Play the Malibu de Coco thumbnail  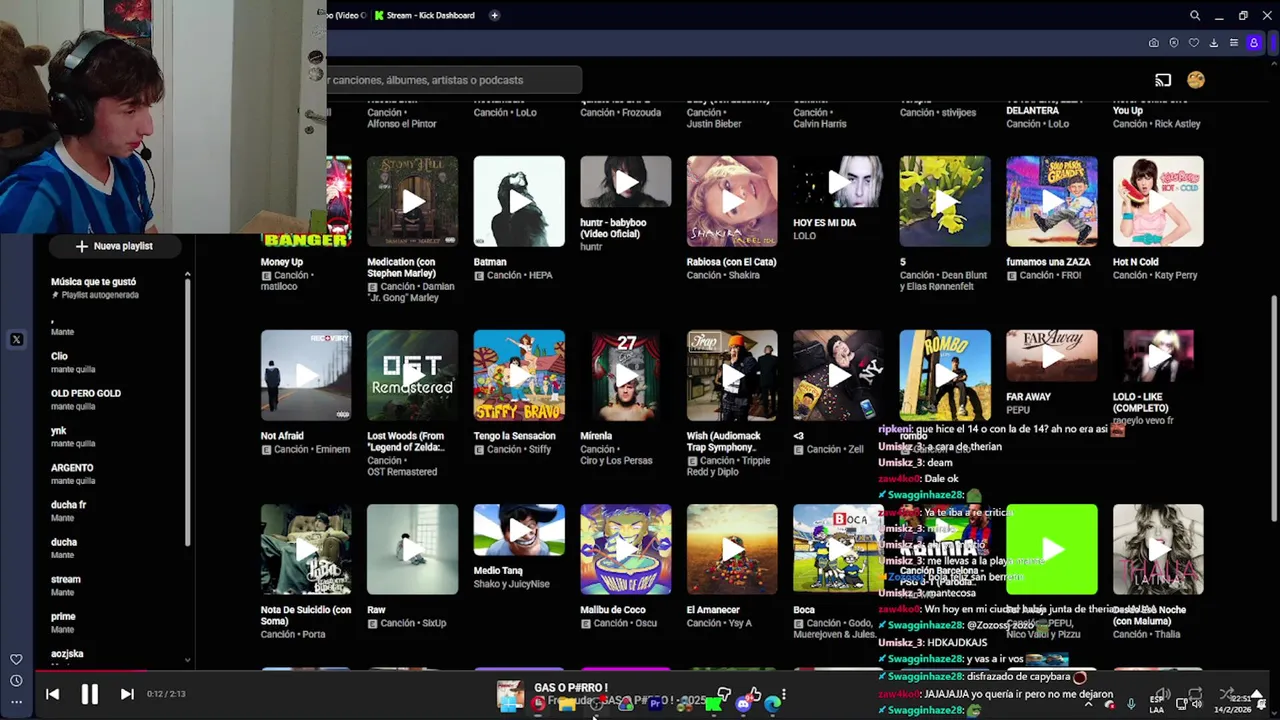point(626,549)
